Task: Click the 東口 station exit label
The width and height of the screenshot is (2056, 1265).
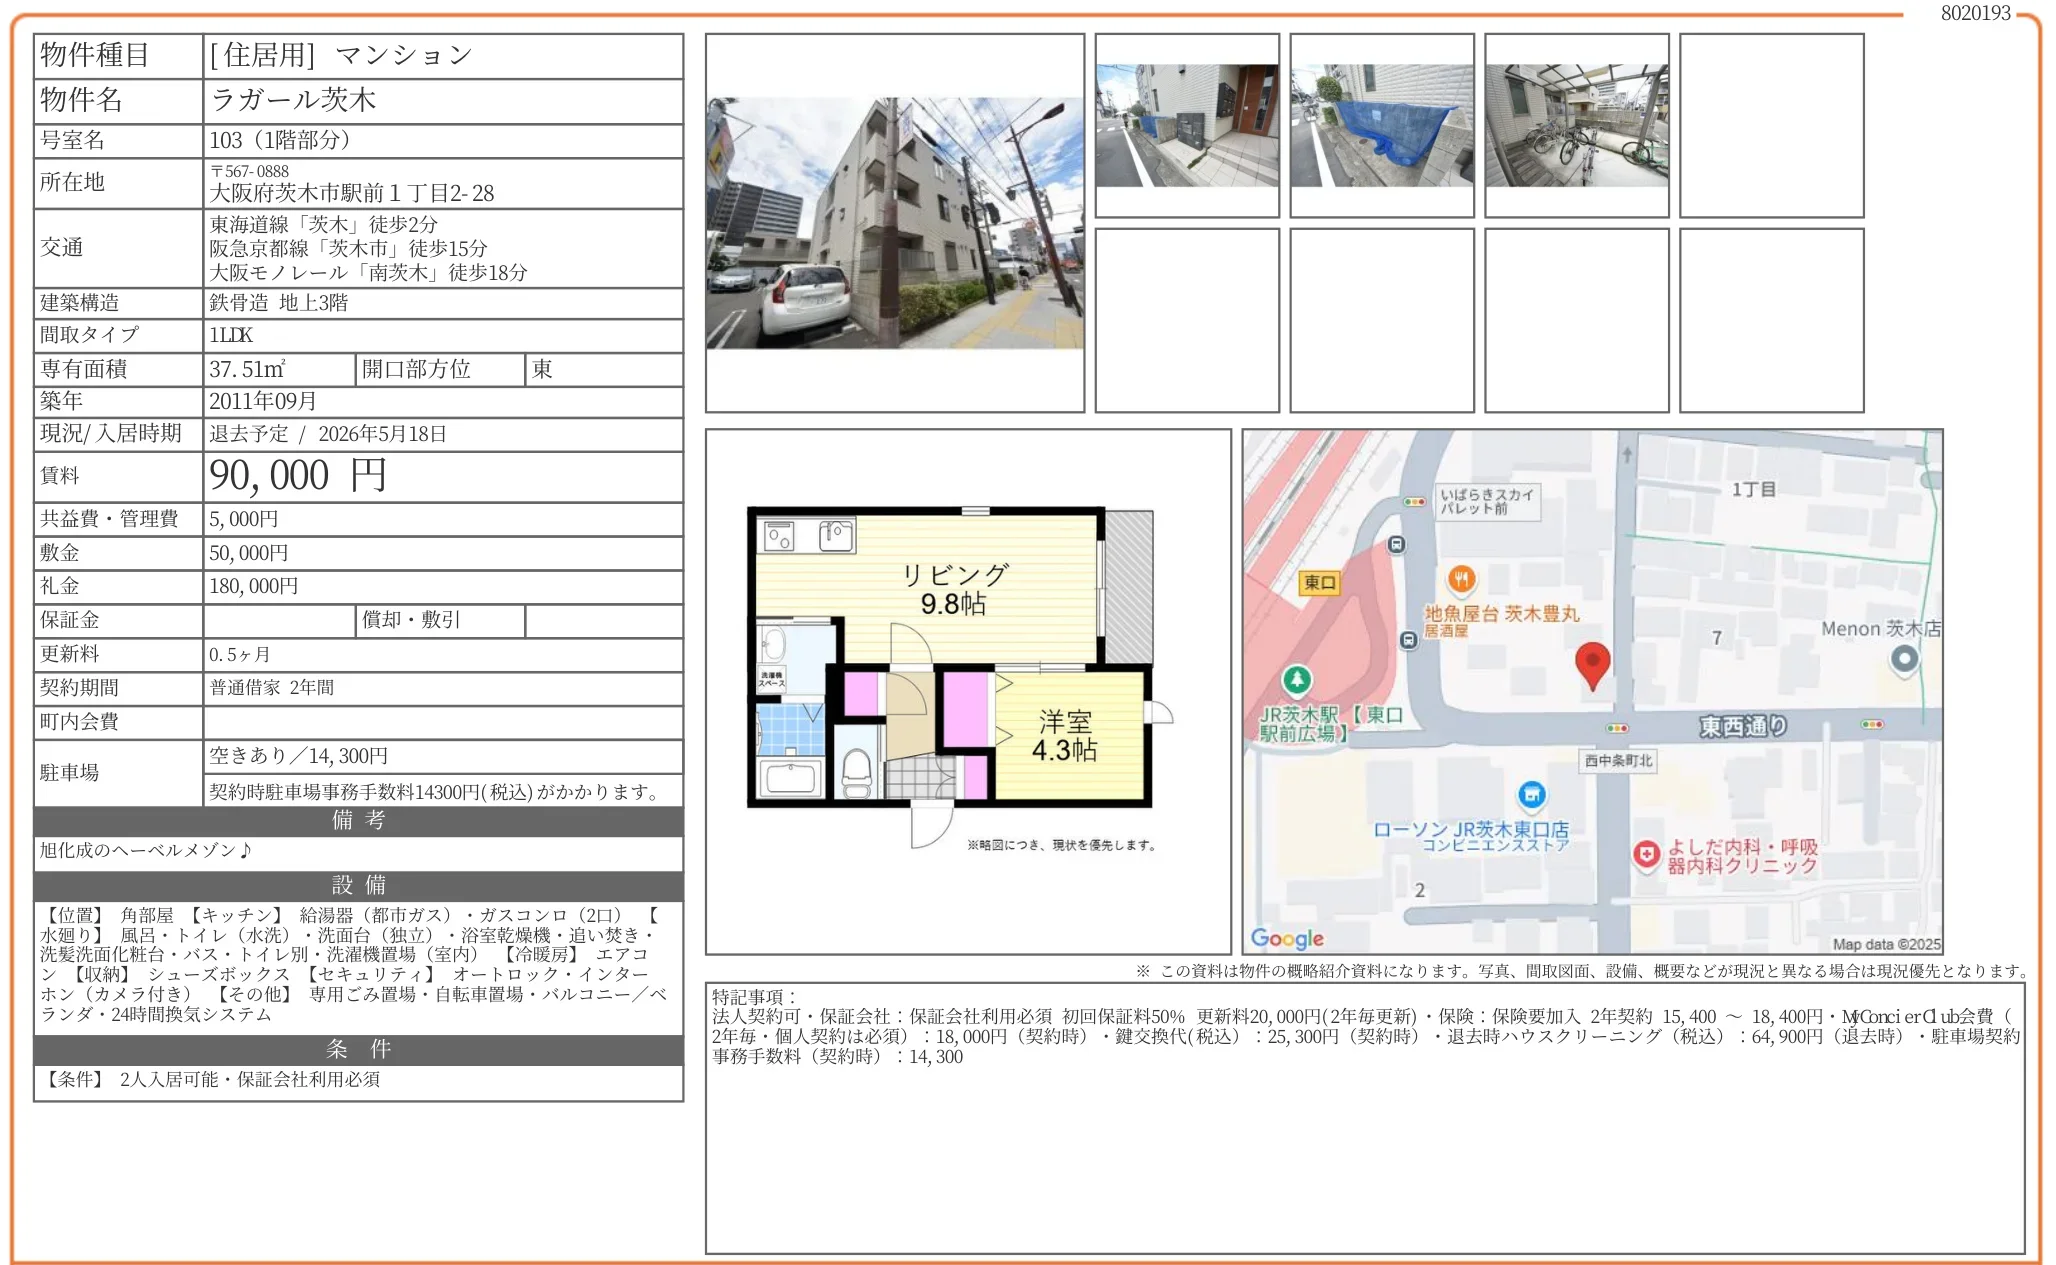Action: 1319,583
